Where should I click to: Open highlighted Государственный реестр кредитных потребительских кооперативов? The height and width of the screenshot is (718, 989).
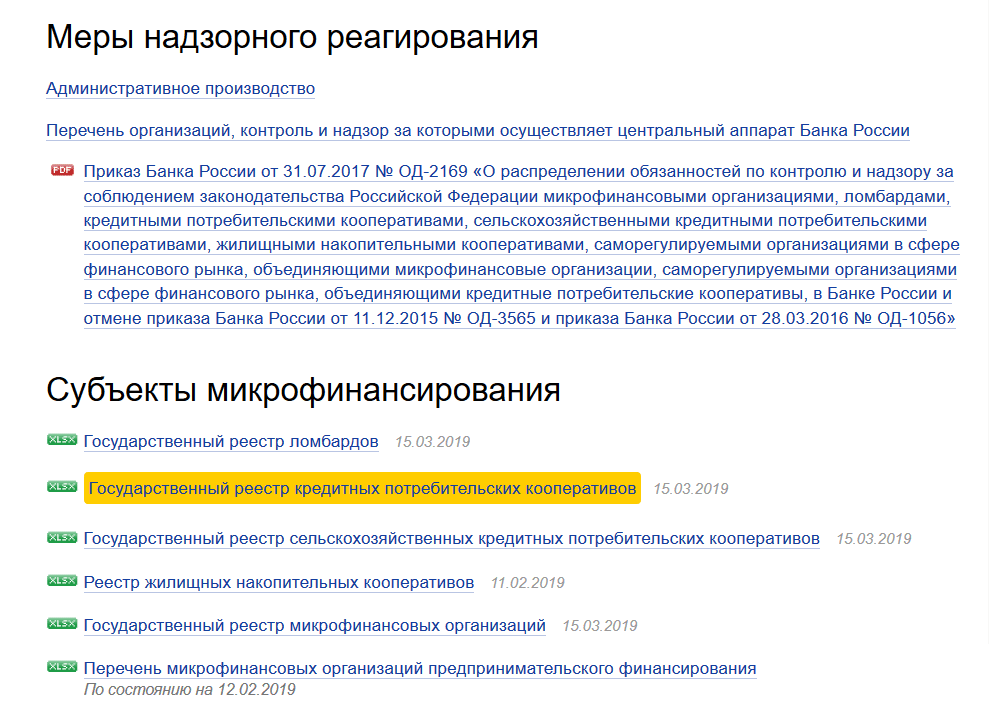362,489
